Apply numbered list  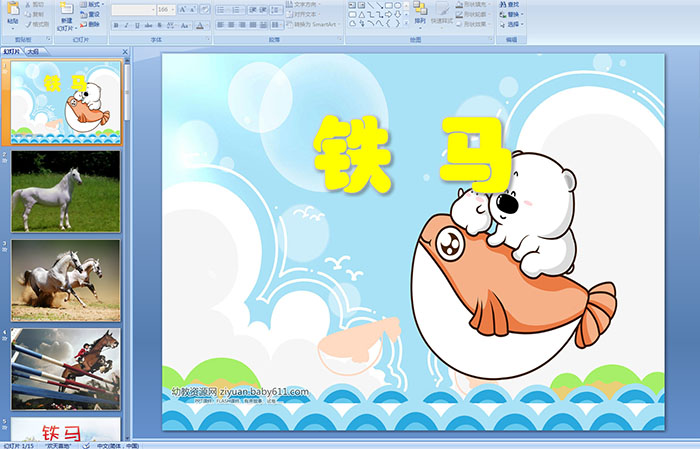pos(238,9)
